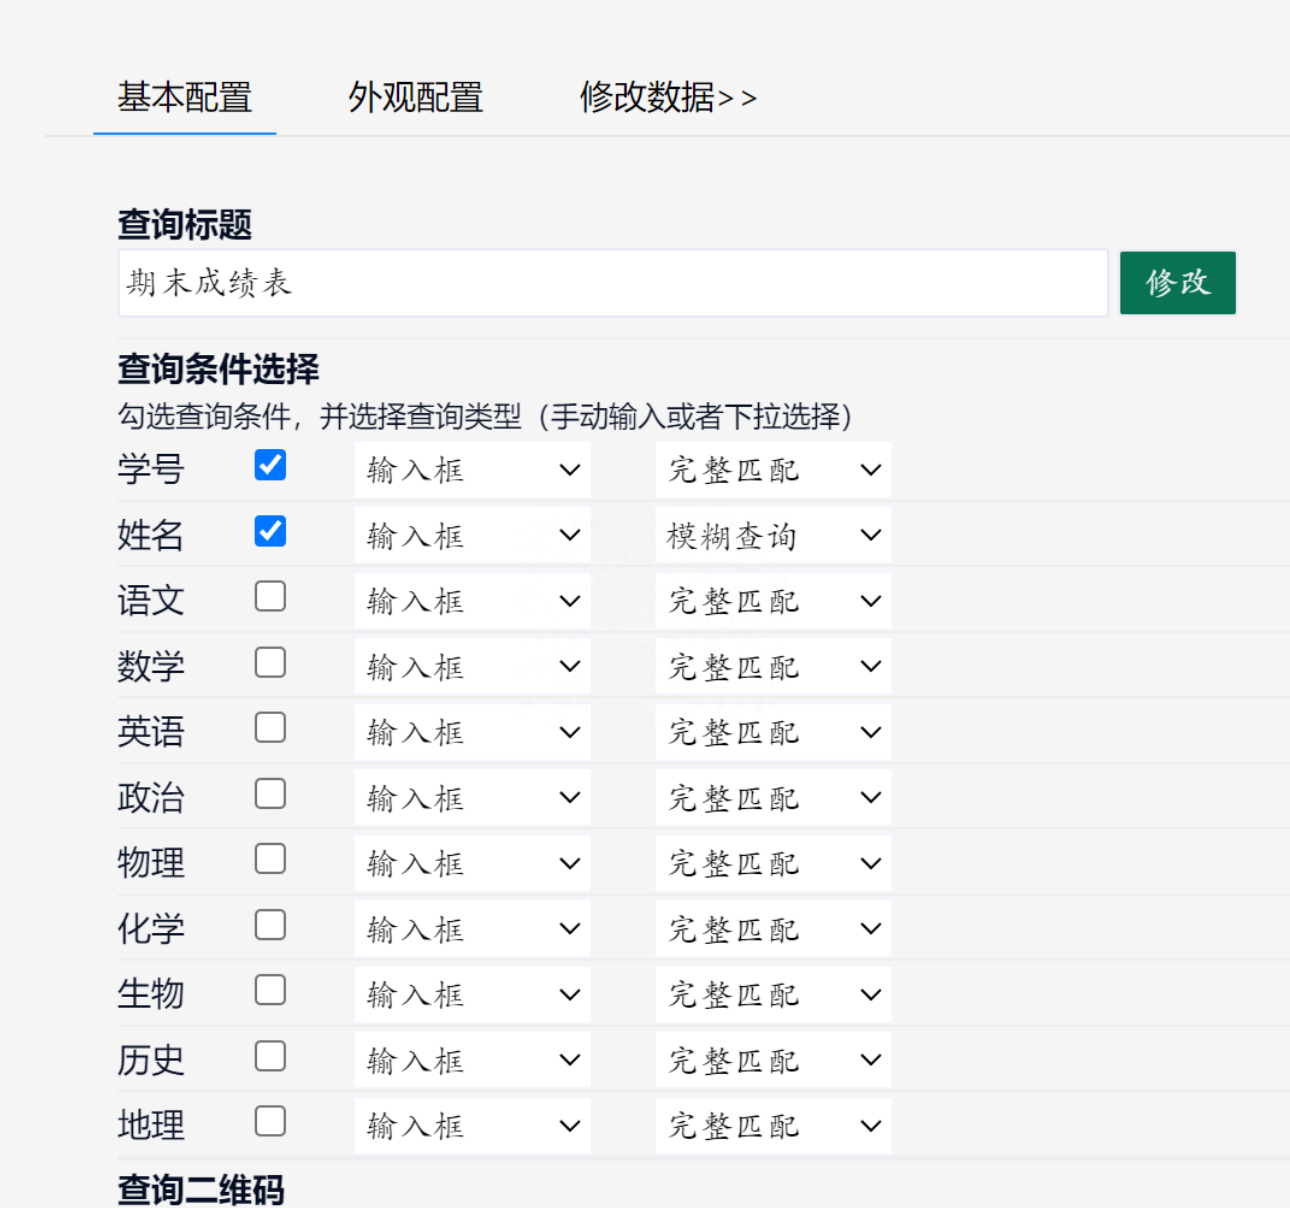This screenshot has height=1208, width=1290.
Task: Expand the 语文 完整匹配 dropdown
Action: pos(773,601)
